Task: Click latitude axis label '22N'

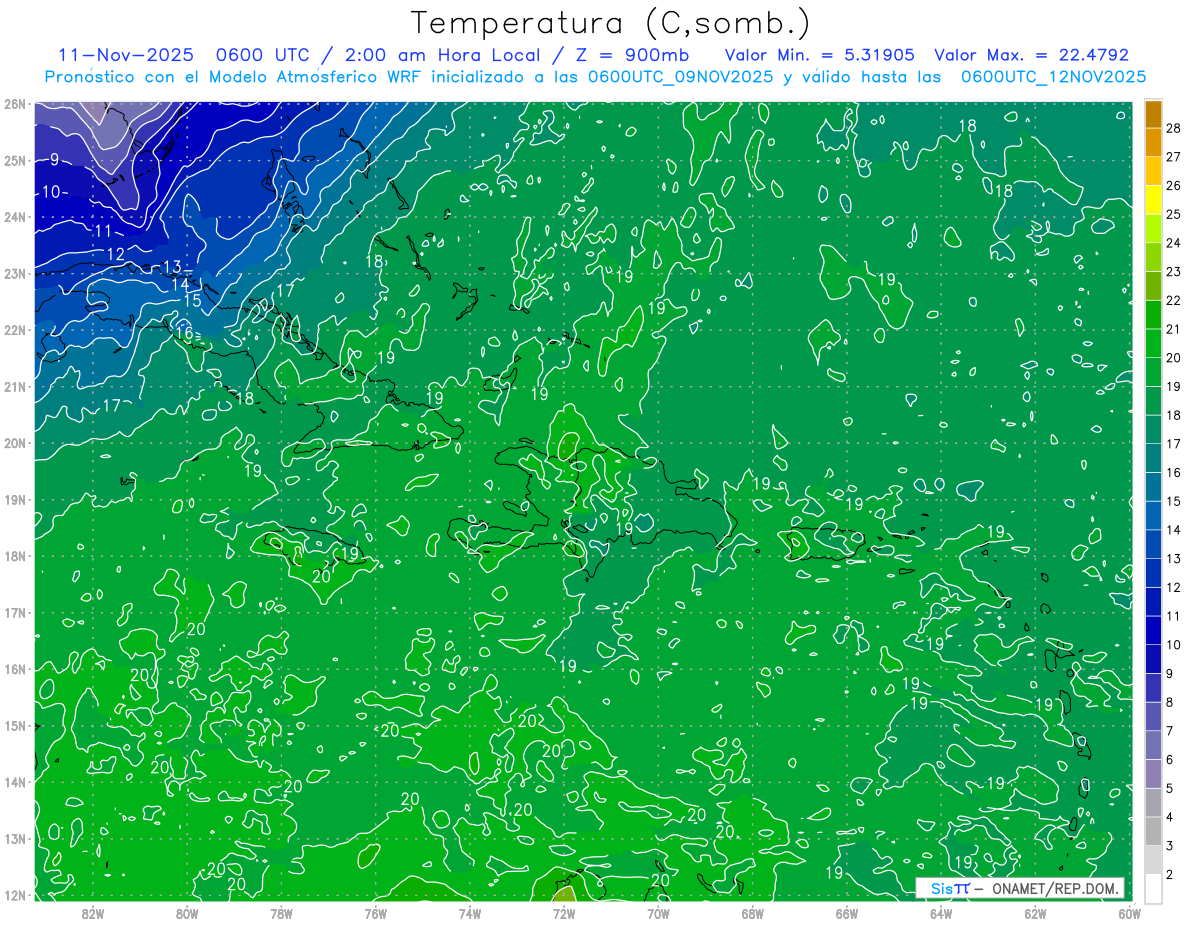Action: point(14,330)
